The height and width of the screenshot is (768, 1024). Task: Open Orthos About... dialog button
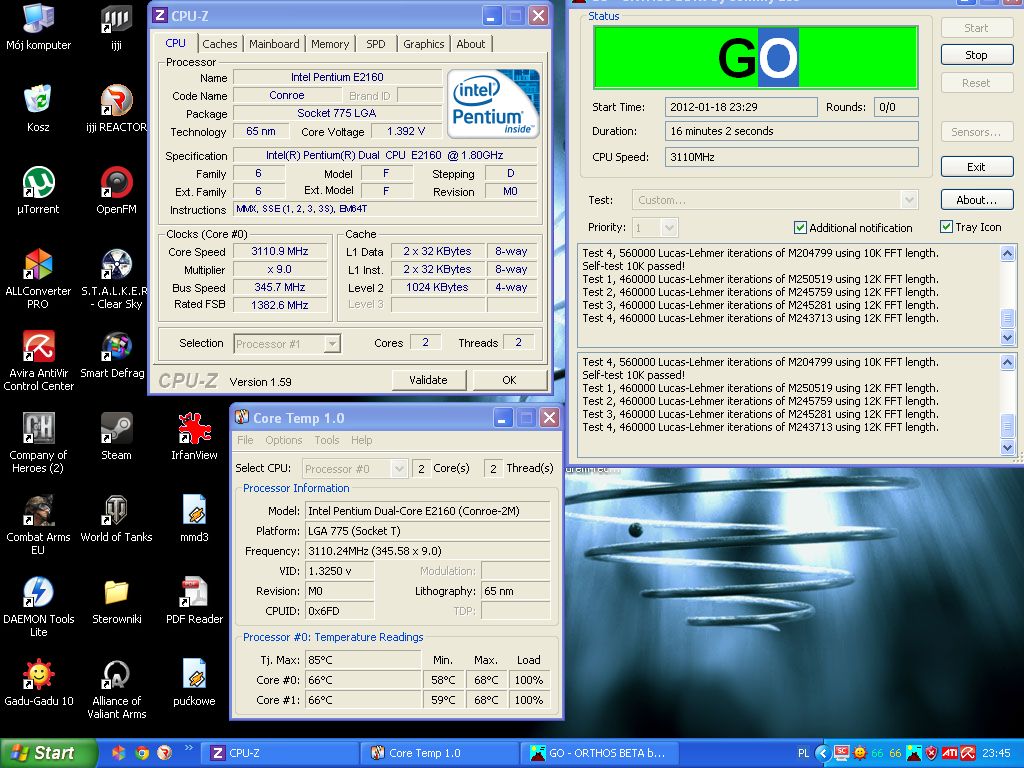click(976, 200)
